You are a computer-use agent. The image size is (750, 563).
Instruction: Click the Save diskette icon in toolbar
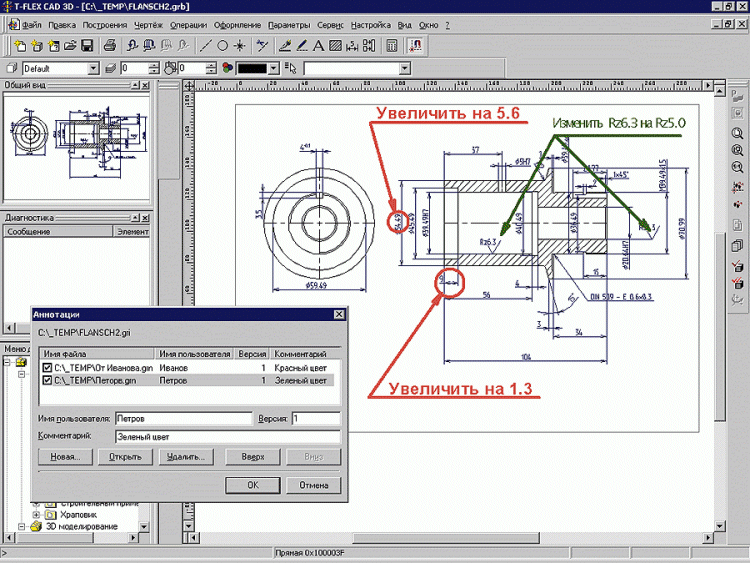87,46
